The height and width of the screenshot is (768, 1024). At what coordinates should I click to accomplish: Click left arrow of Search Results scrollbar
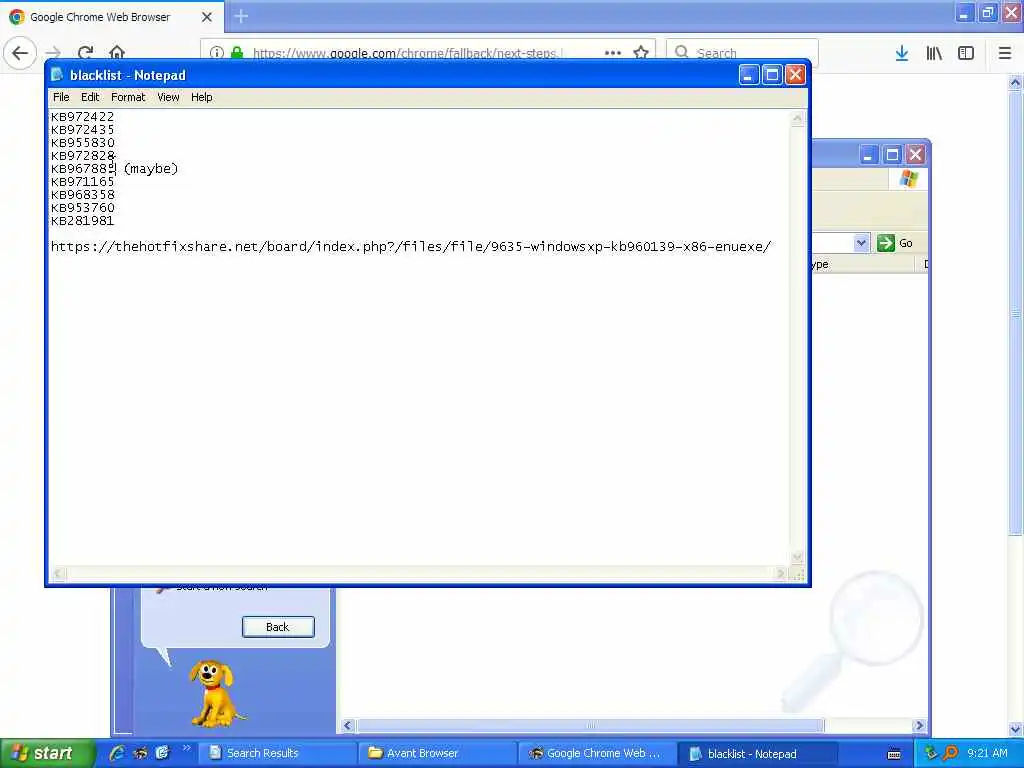[347, 726]
